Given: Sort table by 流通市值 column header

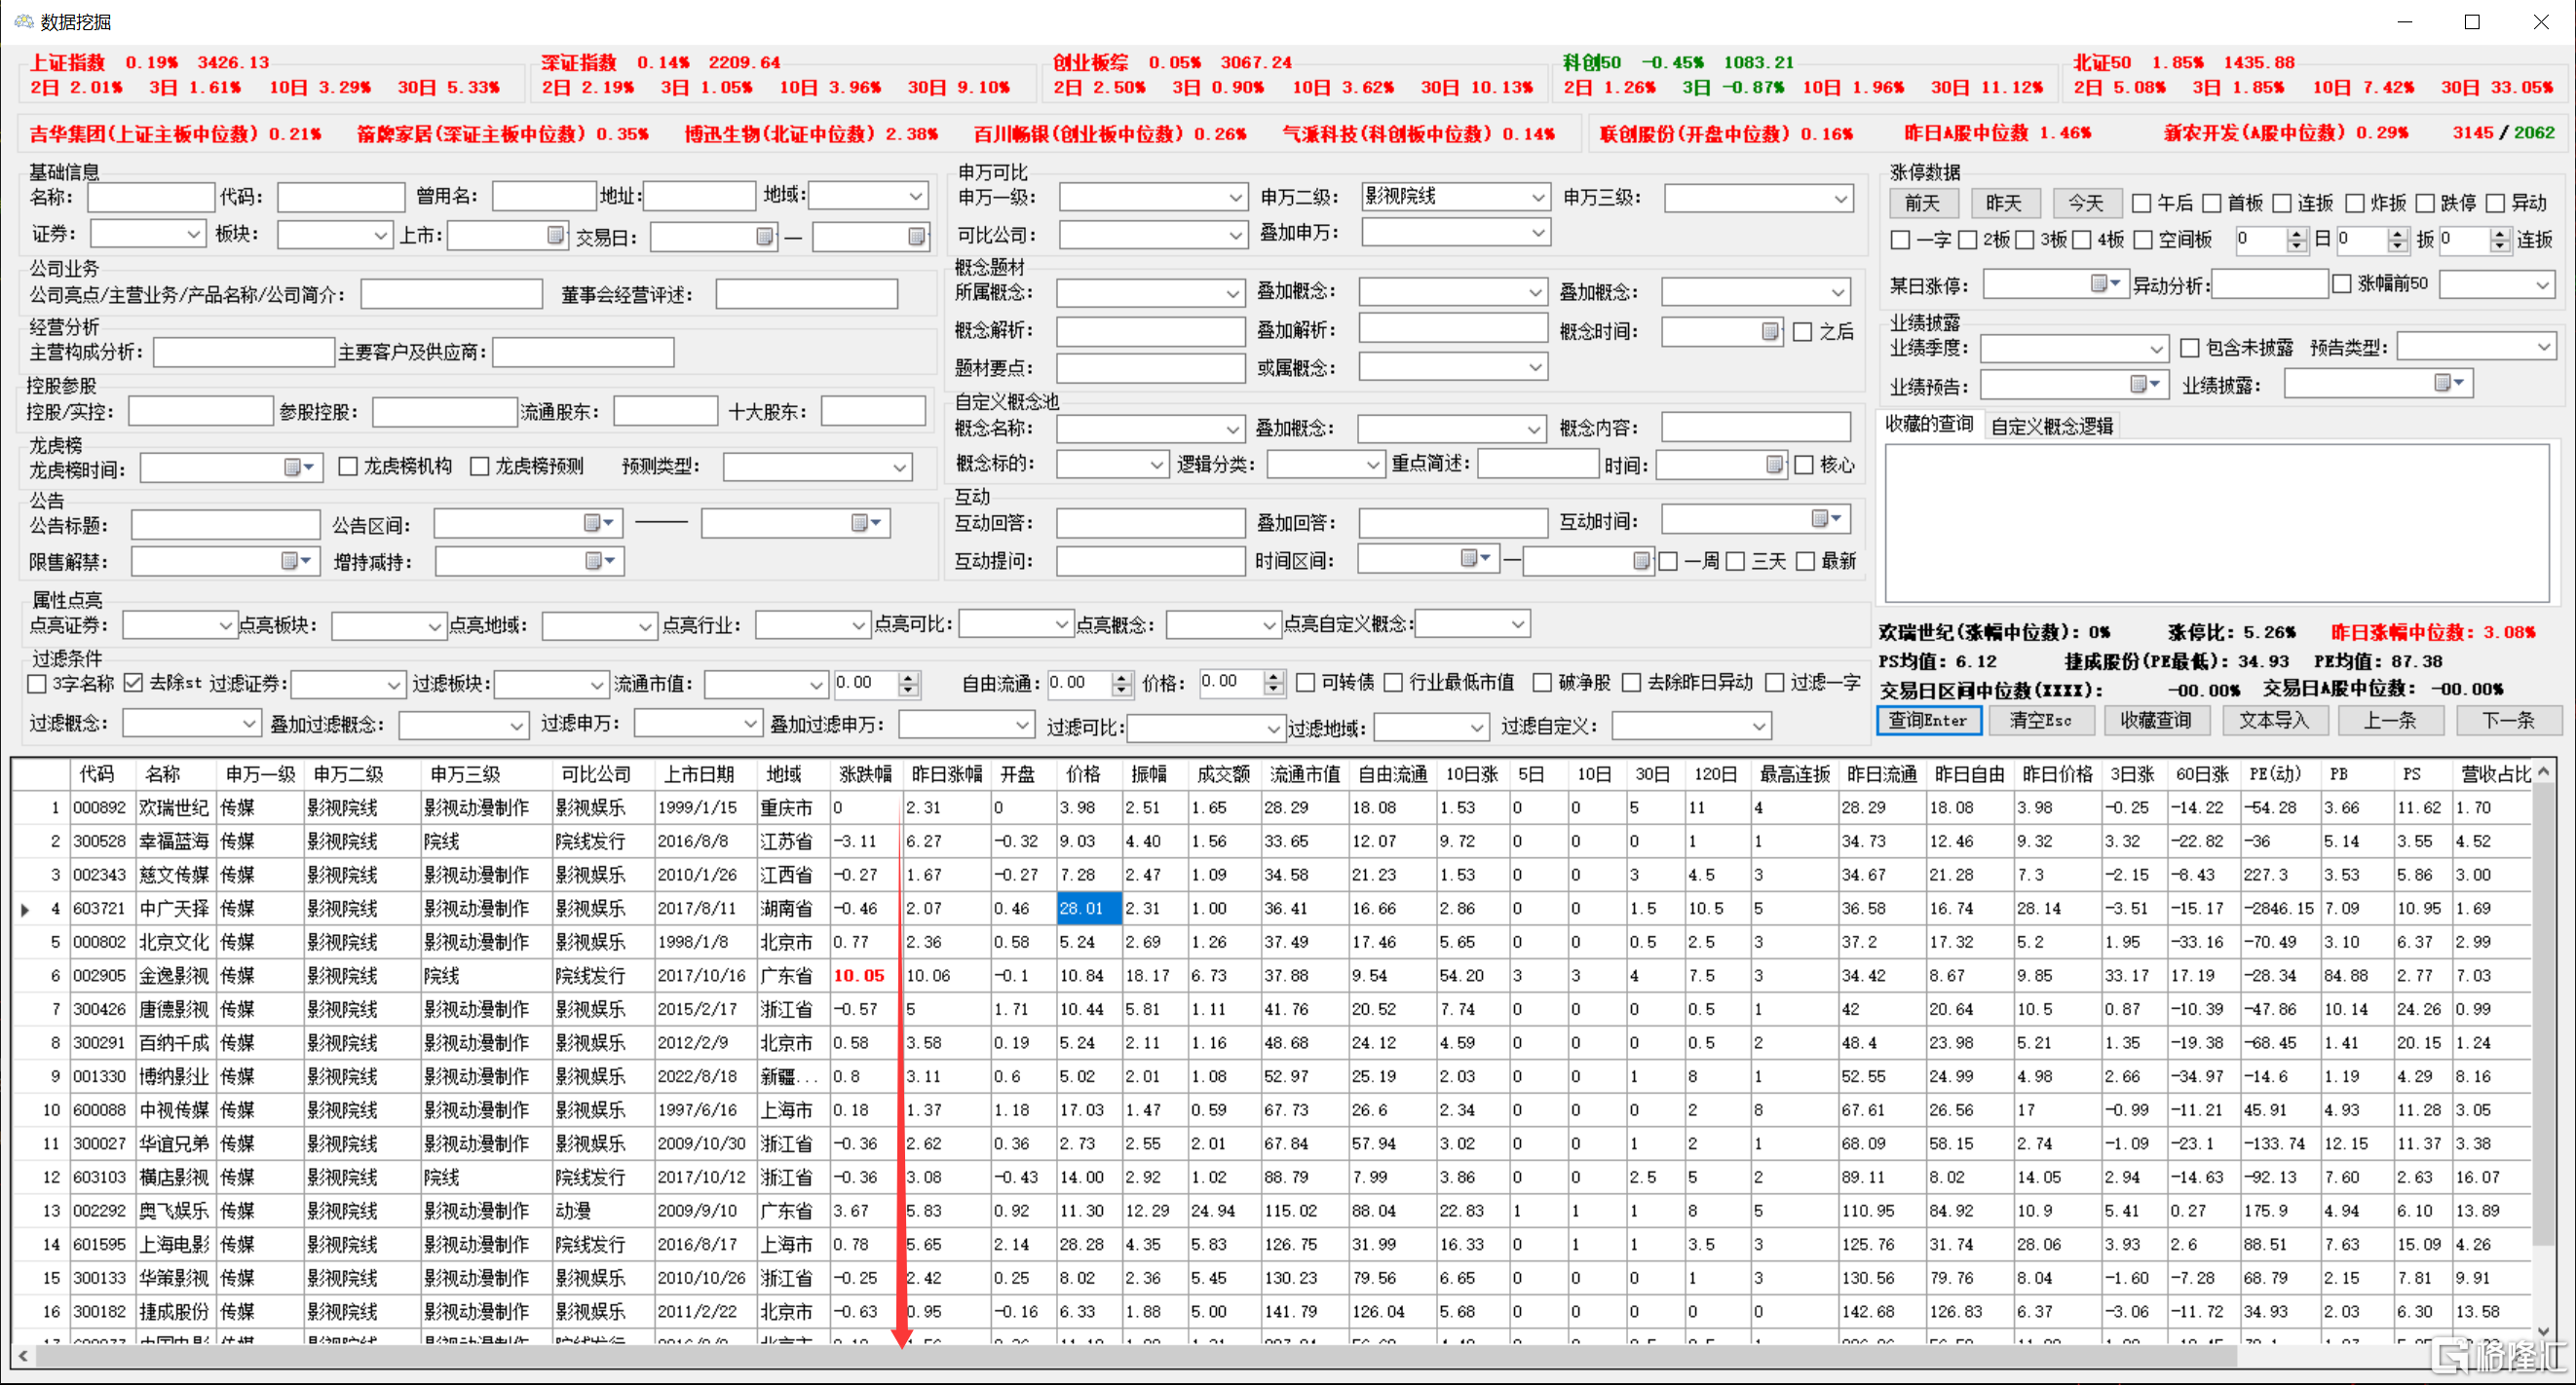Looking at the screenshot, I should [x=1303, y=774].
